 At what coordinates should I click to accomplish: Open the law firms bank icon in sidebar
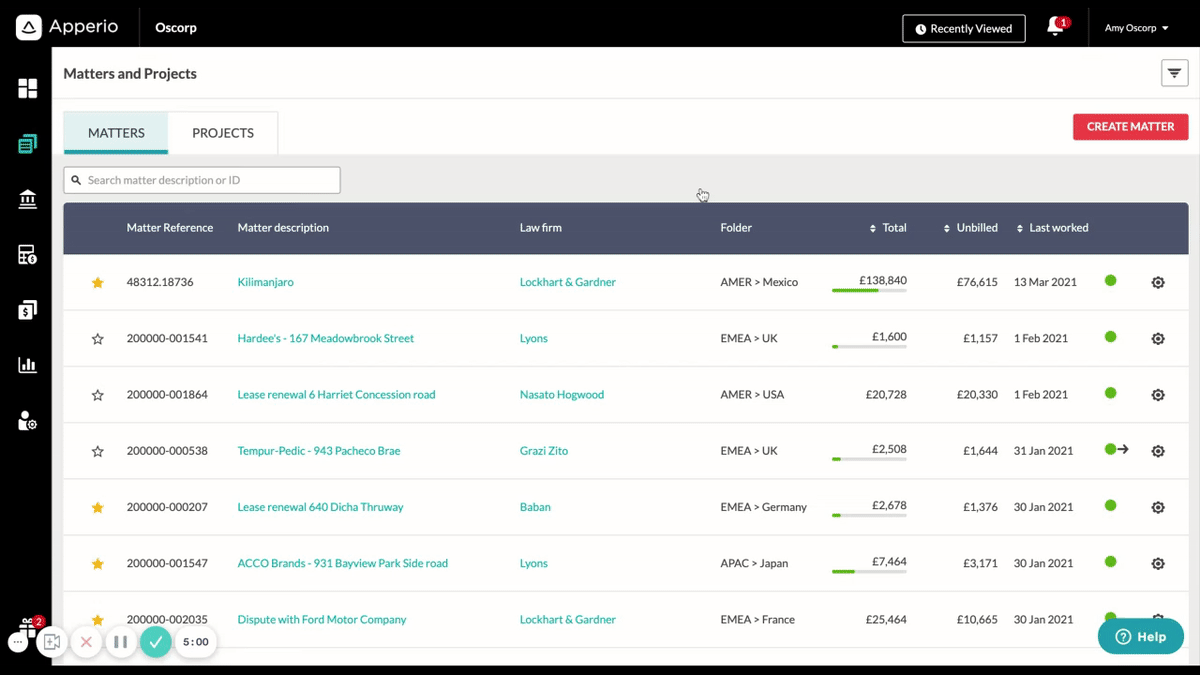(27, 200)
